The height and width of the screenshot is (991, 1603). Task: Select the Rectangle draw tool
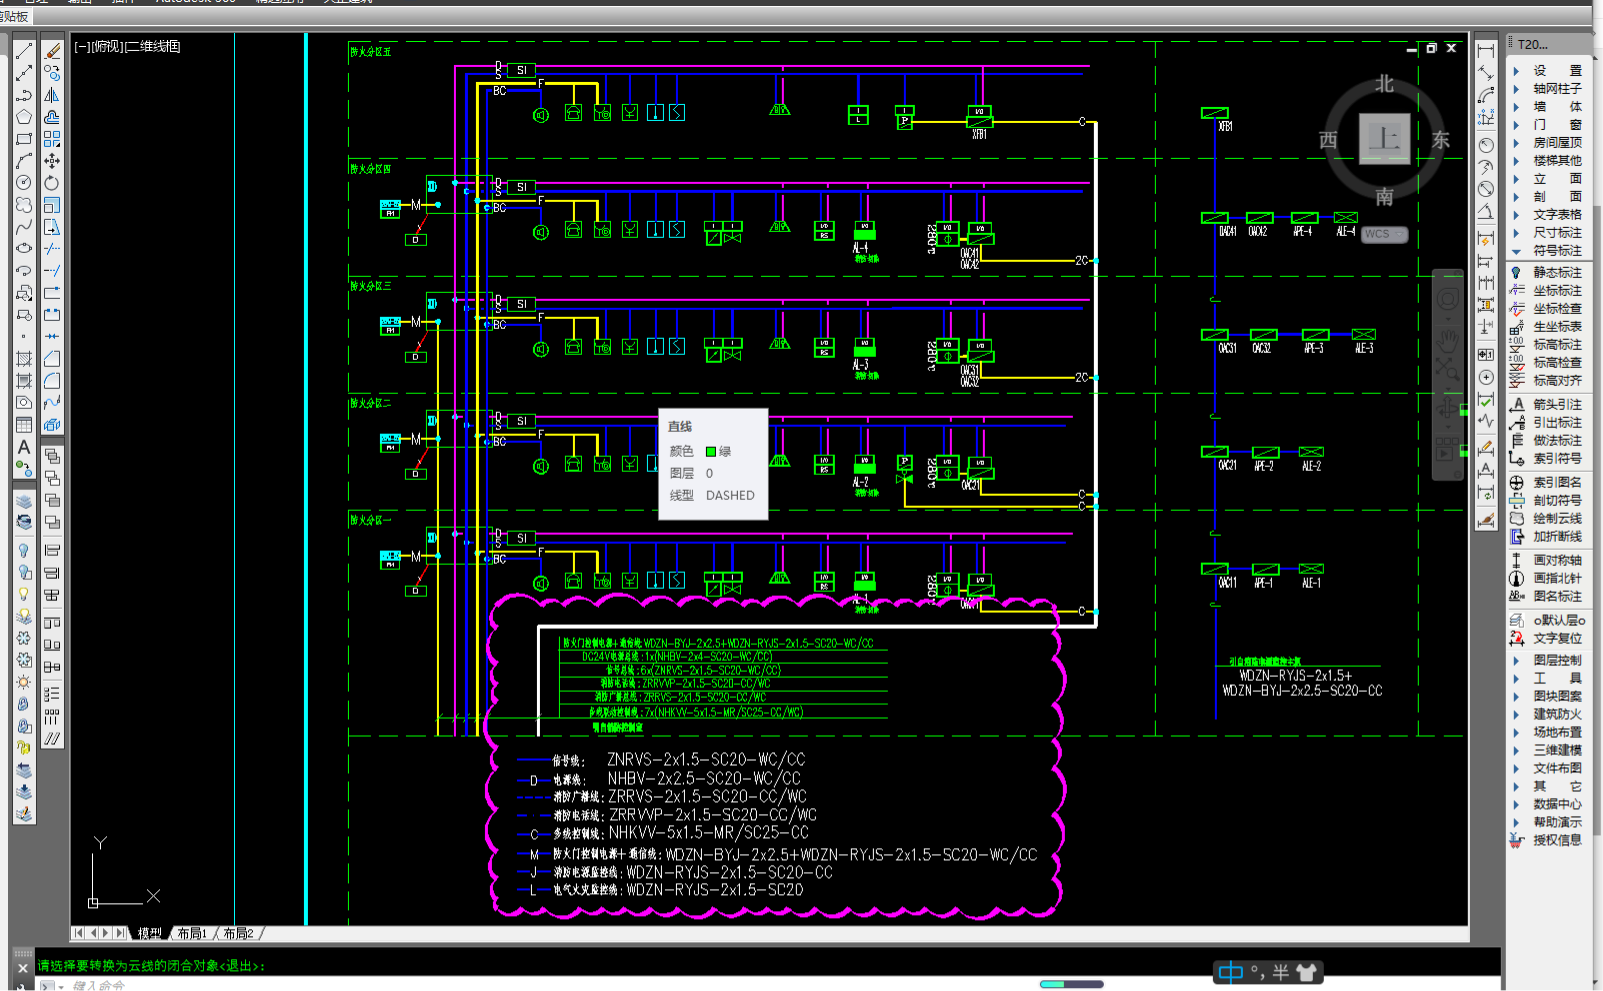pyautogui.click(x=24, y=139)
